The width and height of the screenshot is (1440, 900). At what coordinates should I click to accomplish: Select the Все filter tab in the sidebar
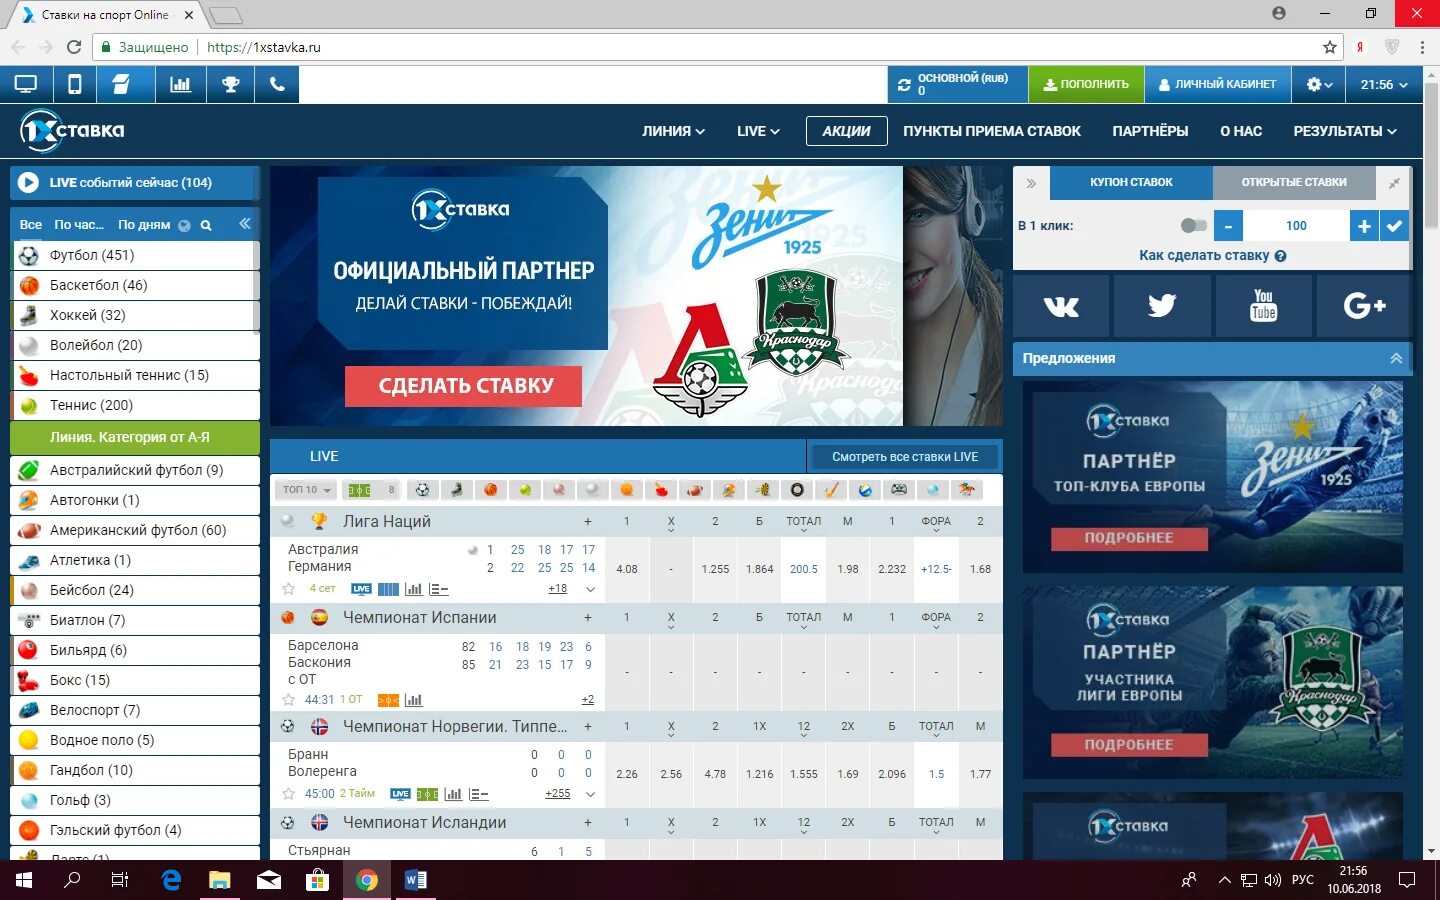click(31, 225)
